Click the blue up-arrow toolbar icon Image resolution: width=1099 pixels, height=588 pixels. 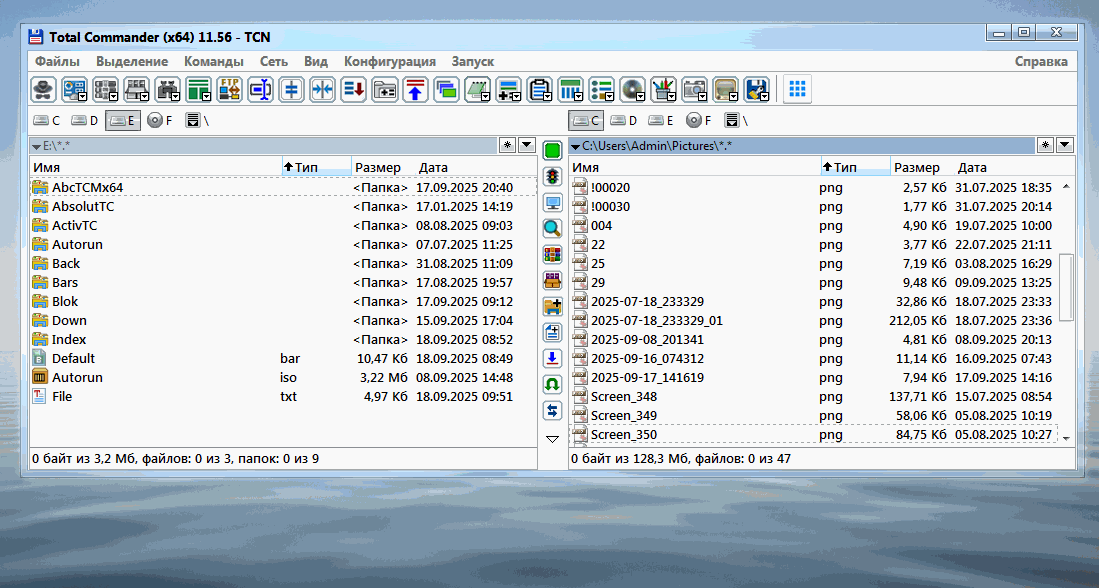click(415, 90)
